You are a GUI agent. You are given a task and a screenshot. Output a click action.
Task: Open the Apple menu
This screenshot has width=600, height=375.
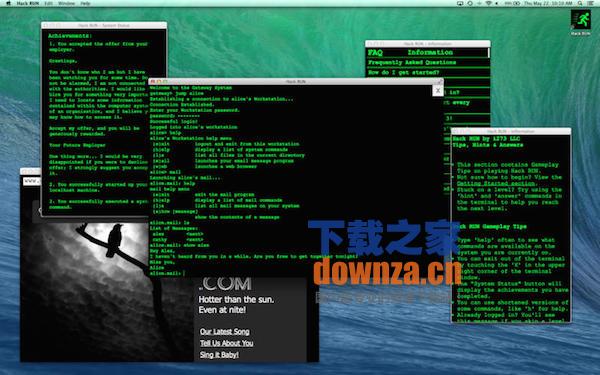click(8, 3)
